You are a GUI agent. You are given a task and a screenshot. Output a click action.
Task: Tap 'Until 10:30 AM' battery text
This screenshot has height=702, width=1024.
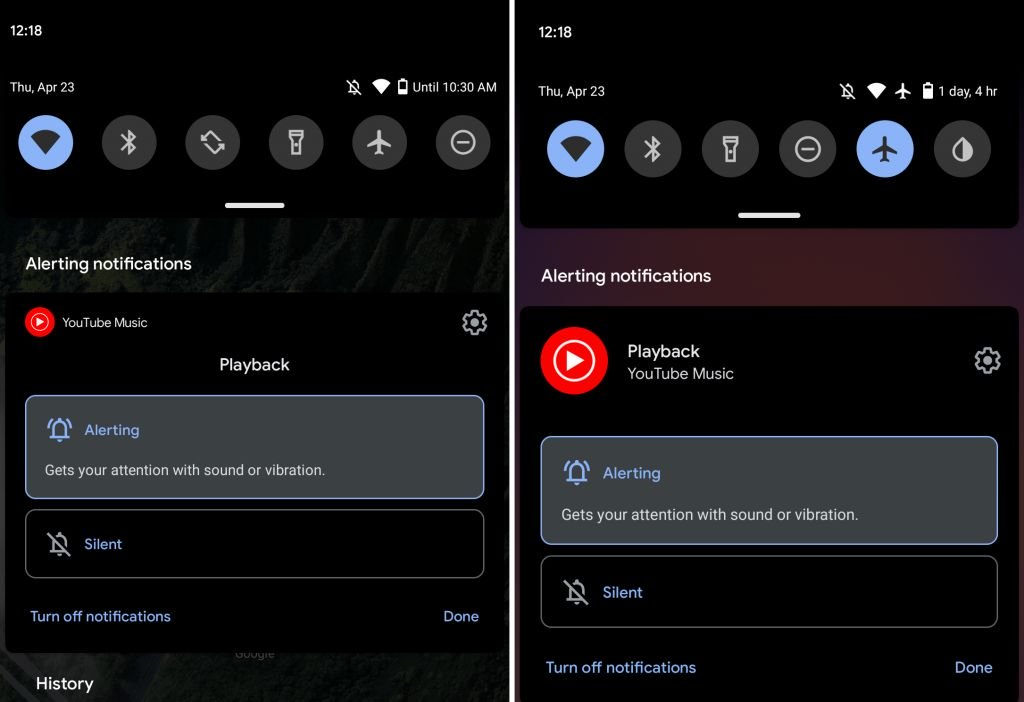coord(455,87)
